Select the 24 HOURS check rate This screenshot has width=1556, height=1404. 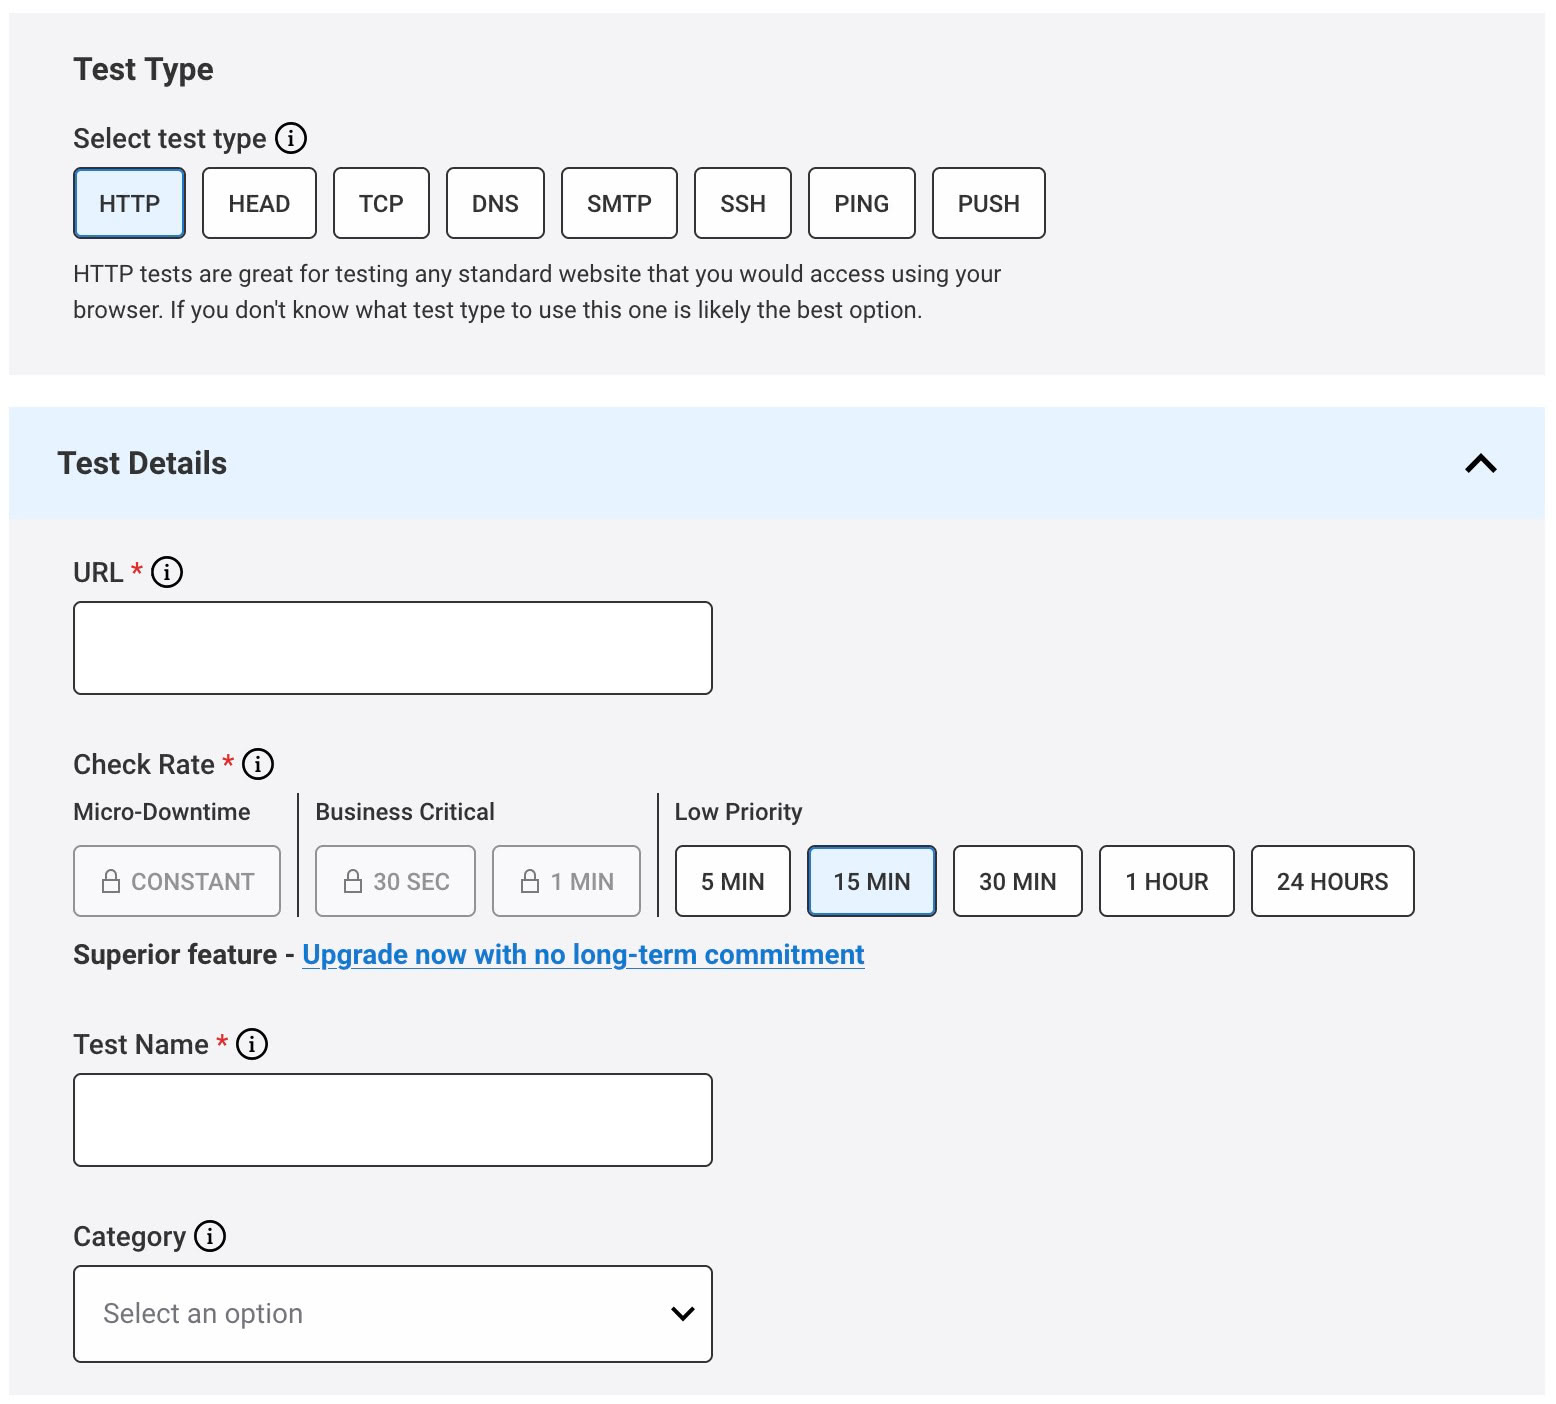pos(1332,881)
